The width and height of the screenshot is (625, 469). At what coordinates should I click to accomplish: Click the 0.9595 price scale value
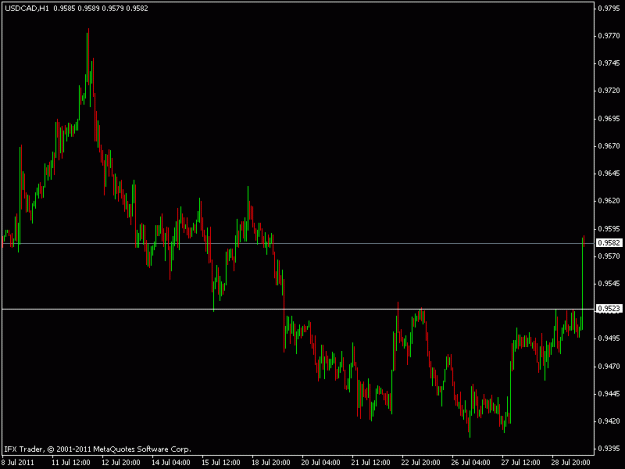point(609,229)
